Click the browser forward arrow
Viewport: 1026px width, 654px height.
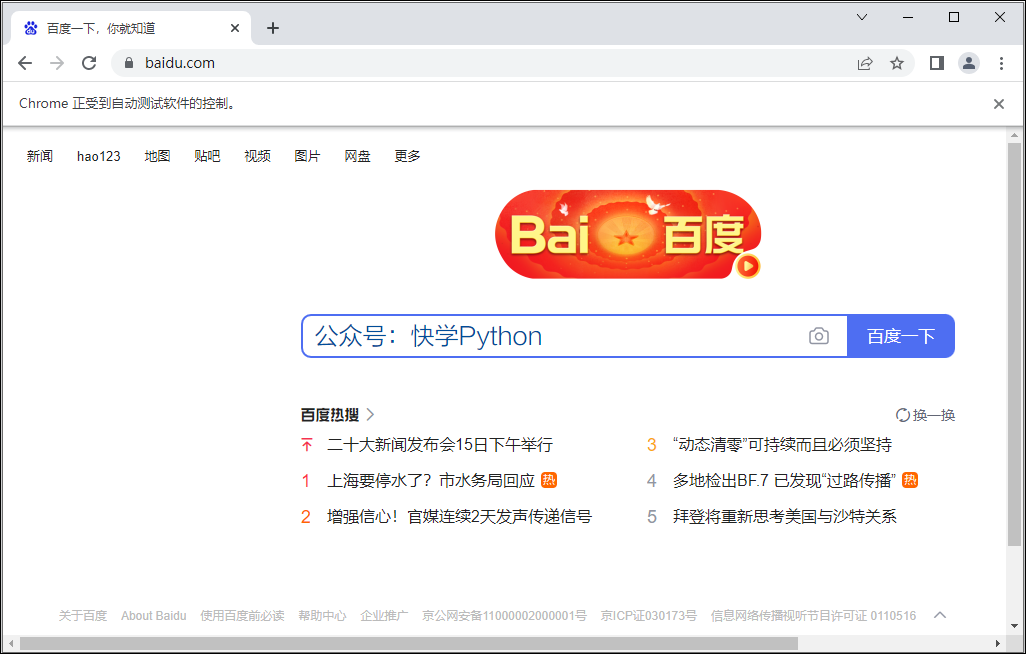click(x=57, y=63)
